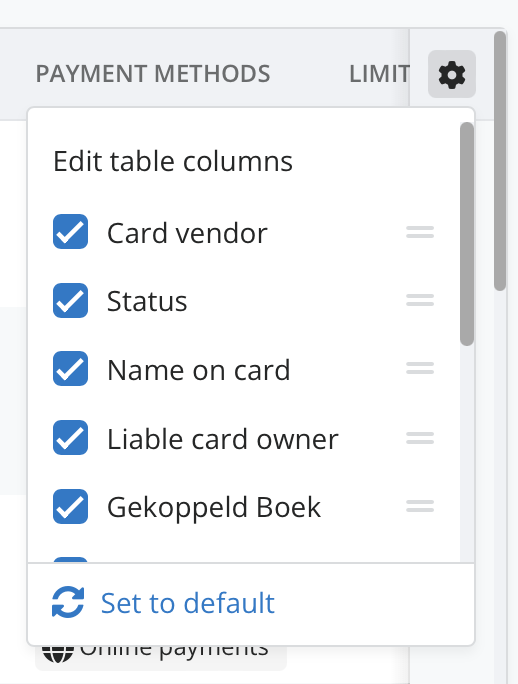The width and height of the screenshot is (518, 684).
Task: Click the gear settings icon
Action: [x=452, y=75]
